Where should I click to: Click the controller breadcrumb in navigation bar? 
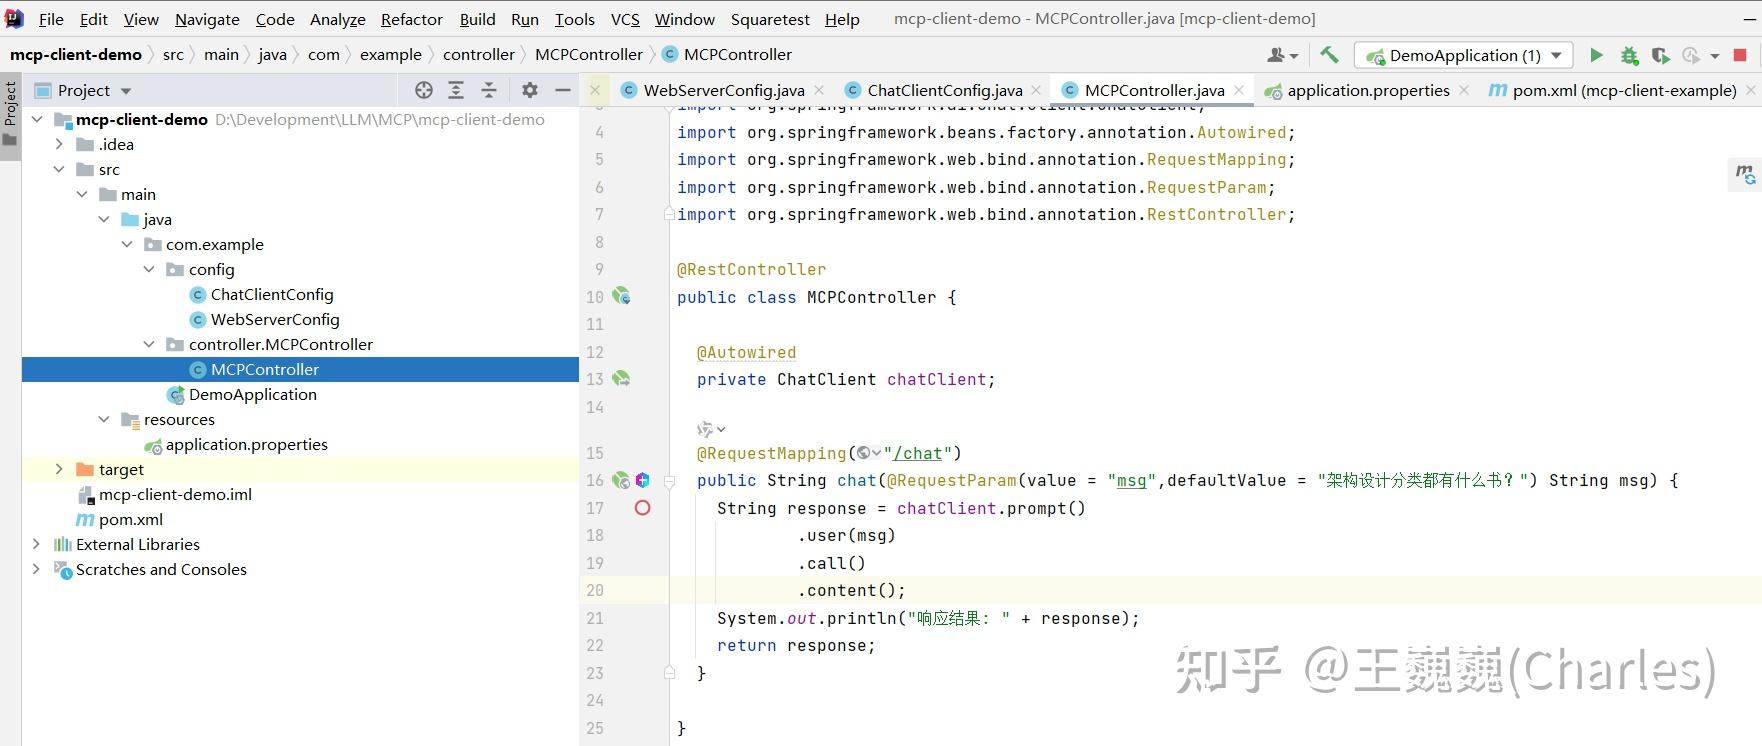click(x=479, y=55)
